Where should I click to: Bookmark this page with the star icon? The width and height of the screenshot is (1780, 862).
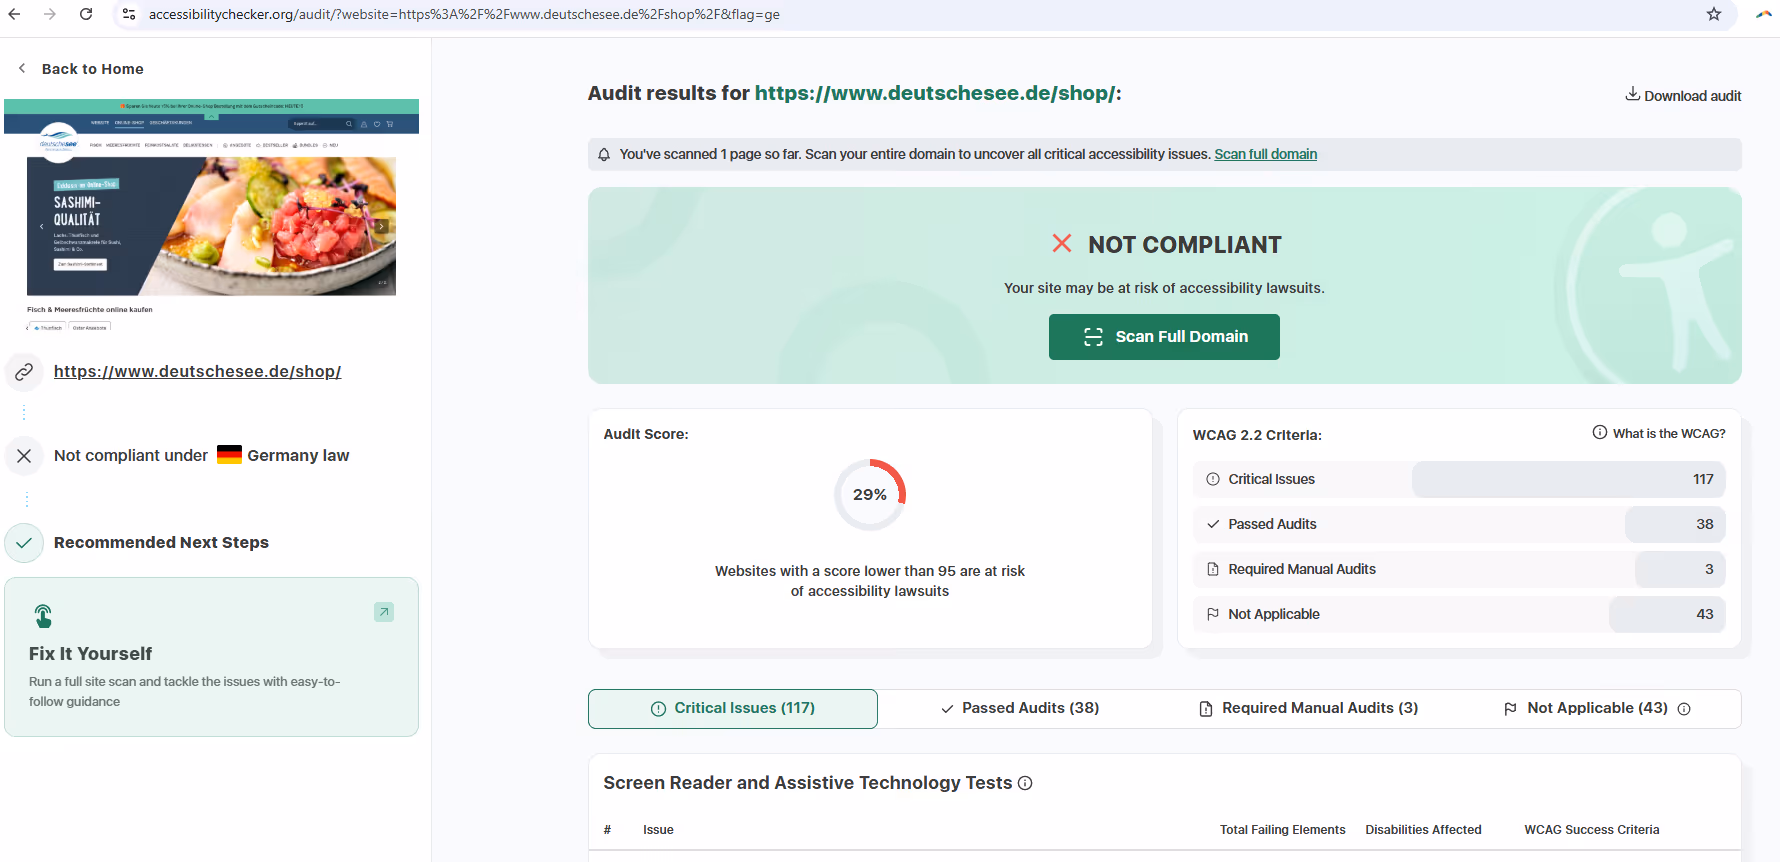click(x=1714, y=14)
